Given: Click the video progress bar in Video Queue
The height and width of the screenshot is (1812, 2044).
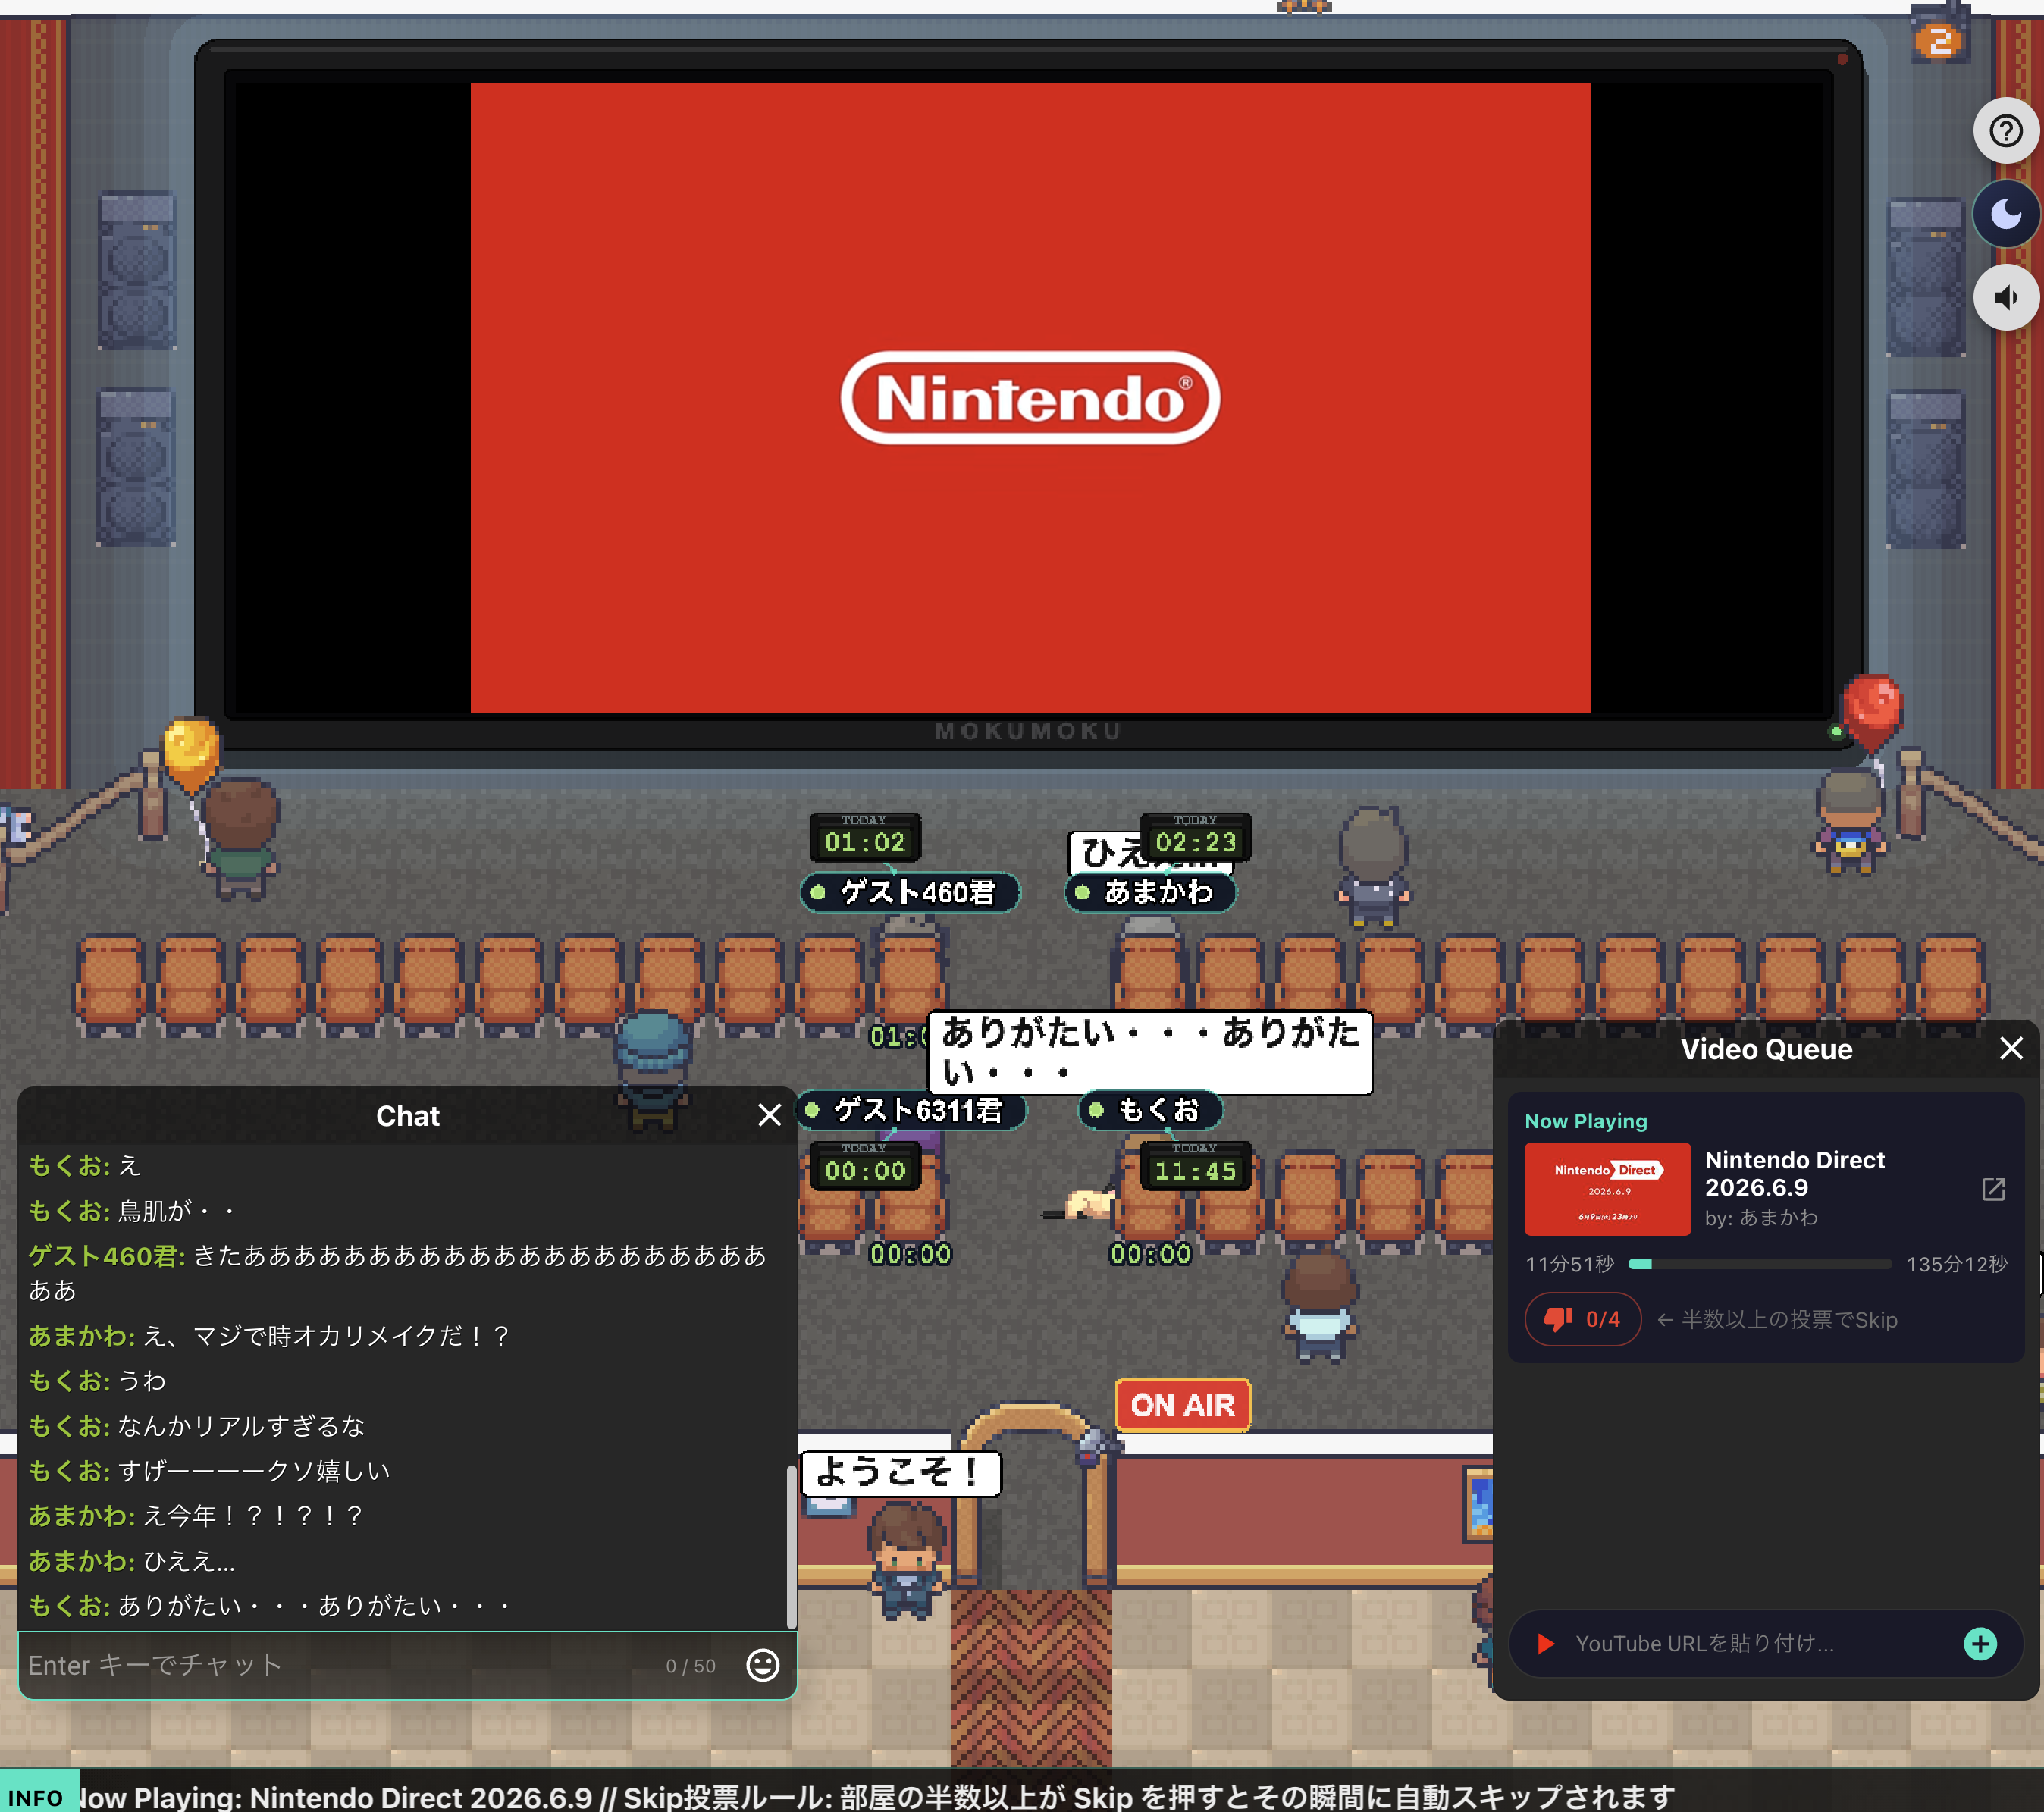Looking at the screenshot, I should (x=1759, y=1264).
